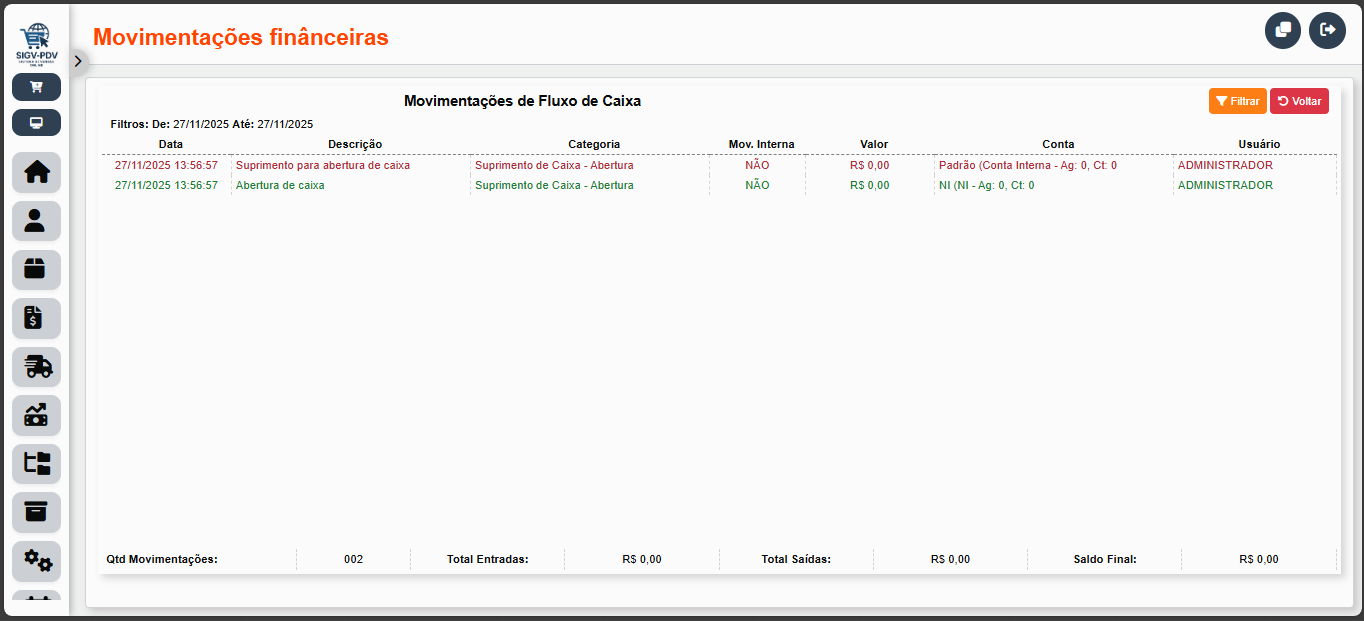
Task: Click the monitor PDV icon in sidebar
Action: point(36,123)
